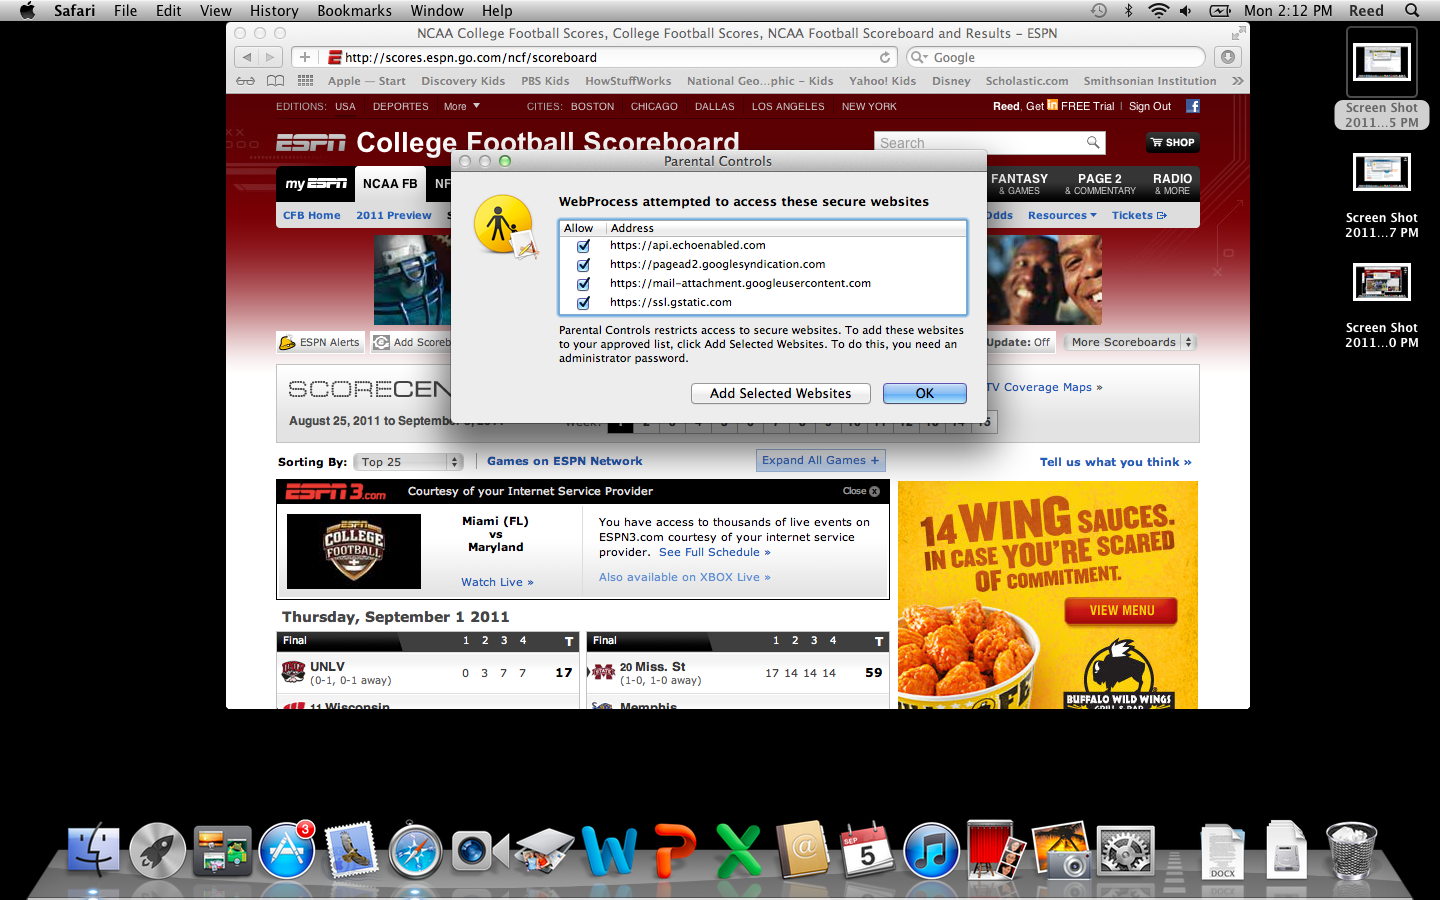Click the Spotlight magnifier in menu bar
Screen dimensions: 1440x900
click(1412, 10)
